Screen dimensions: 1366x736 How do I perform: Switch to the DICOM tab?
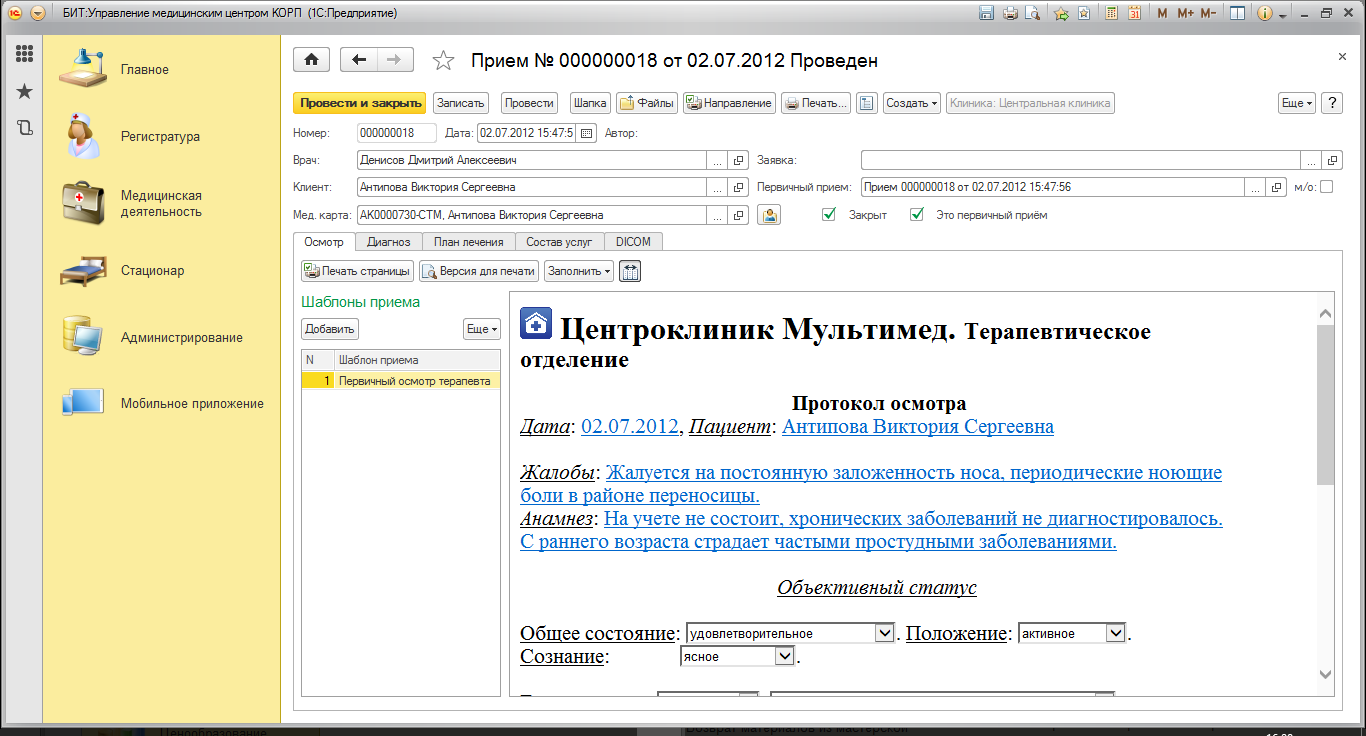coord(633,242)
